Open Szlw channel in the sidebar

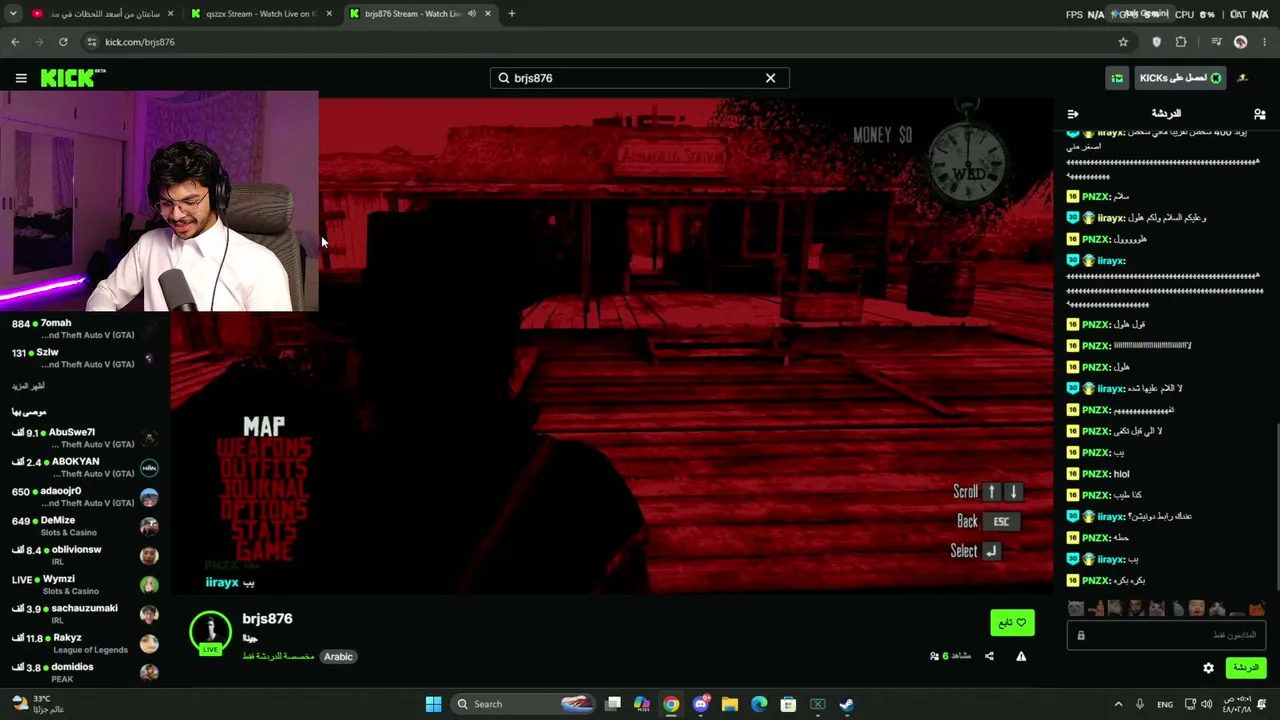pos(85,358)
